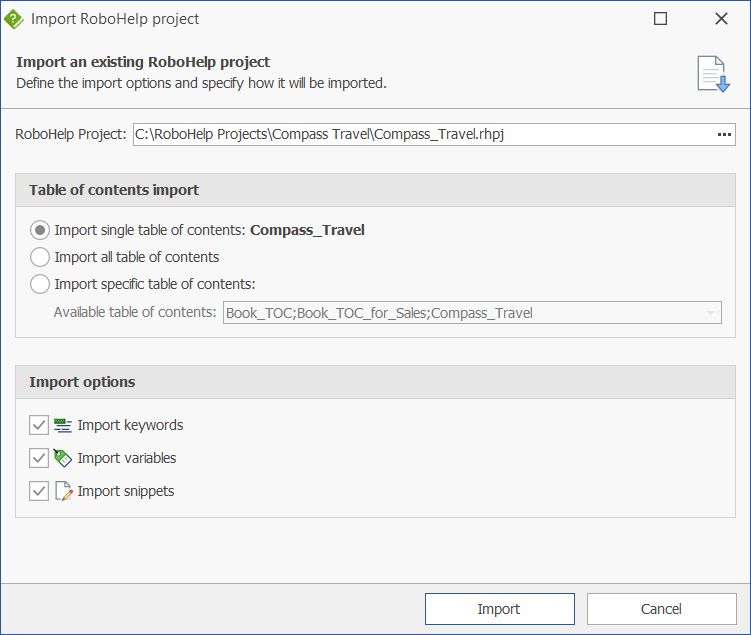Select Import single table of contents option
Viewport: 751px width, 635px height.
pyautogui.click(x=40, y=230)
